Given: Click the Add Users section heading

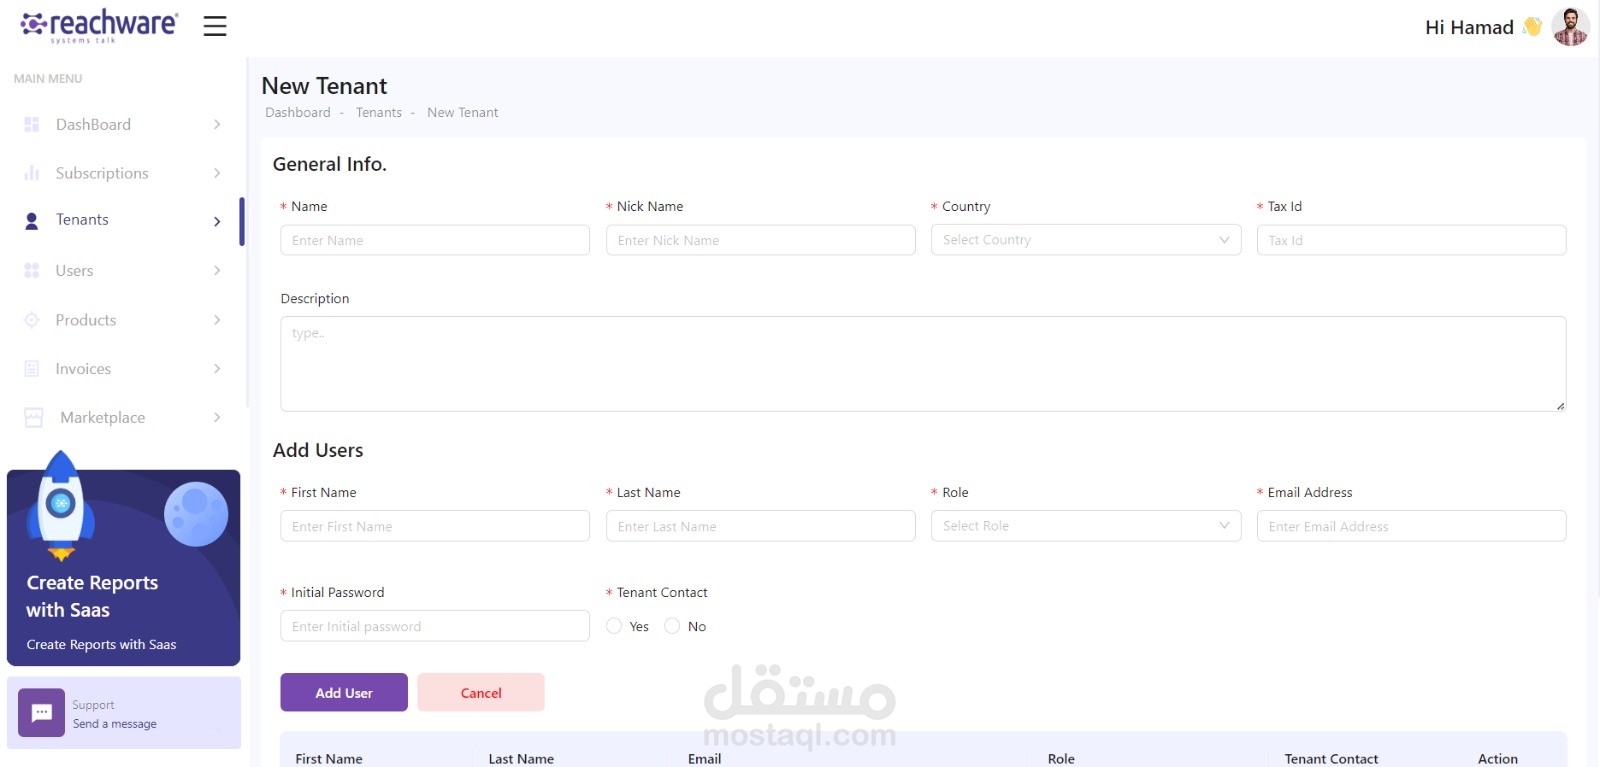Looking at the screenshot, I should pyautogui.click(x=318, y=450).
